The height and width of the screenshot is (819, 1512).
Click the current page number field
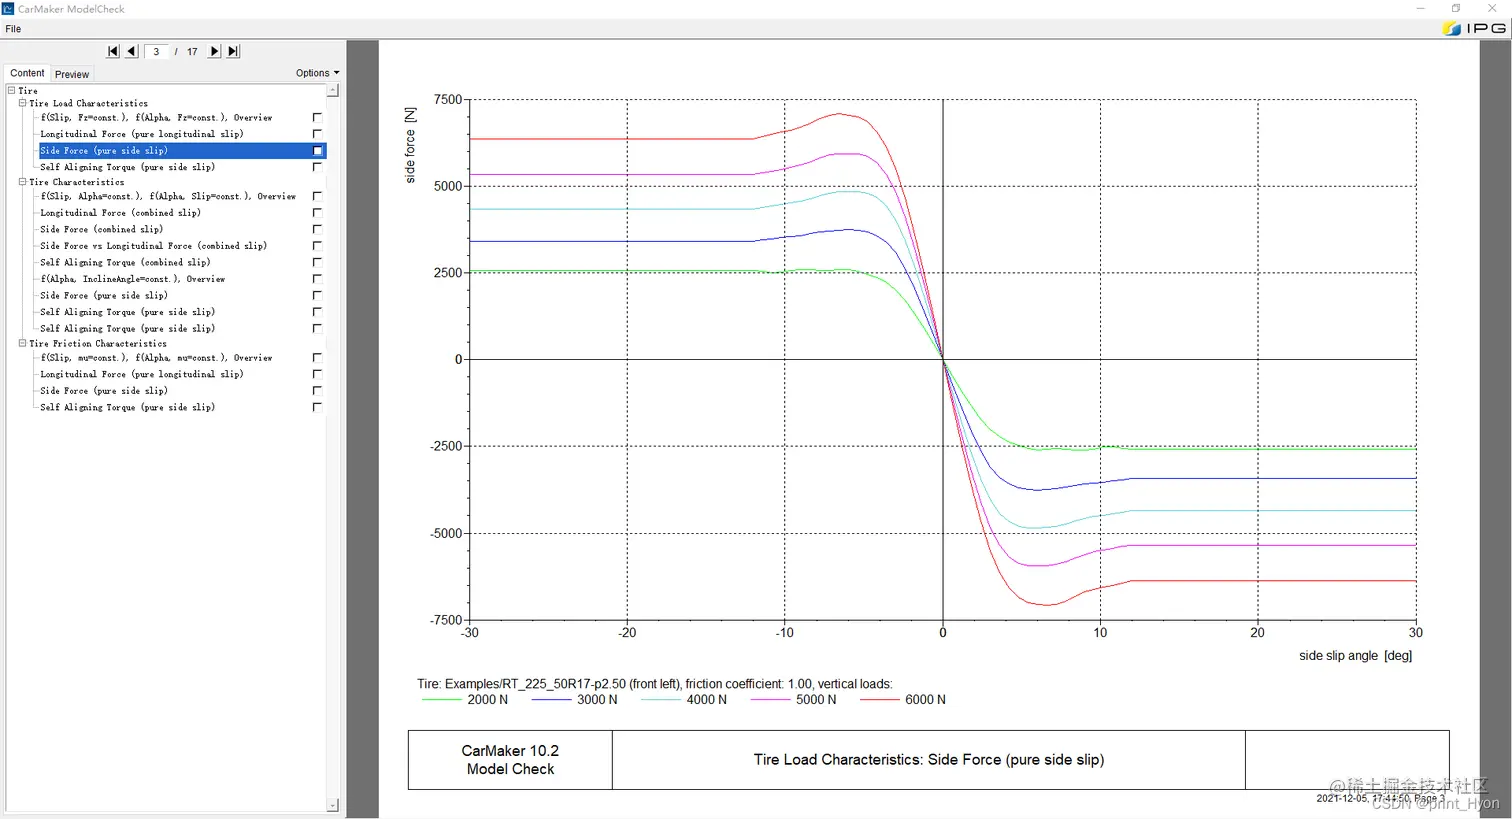(x=156, y=51)
